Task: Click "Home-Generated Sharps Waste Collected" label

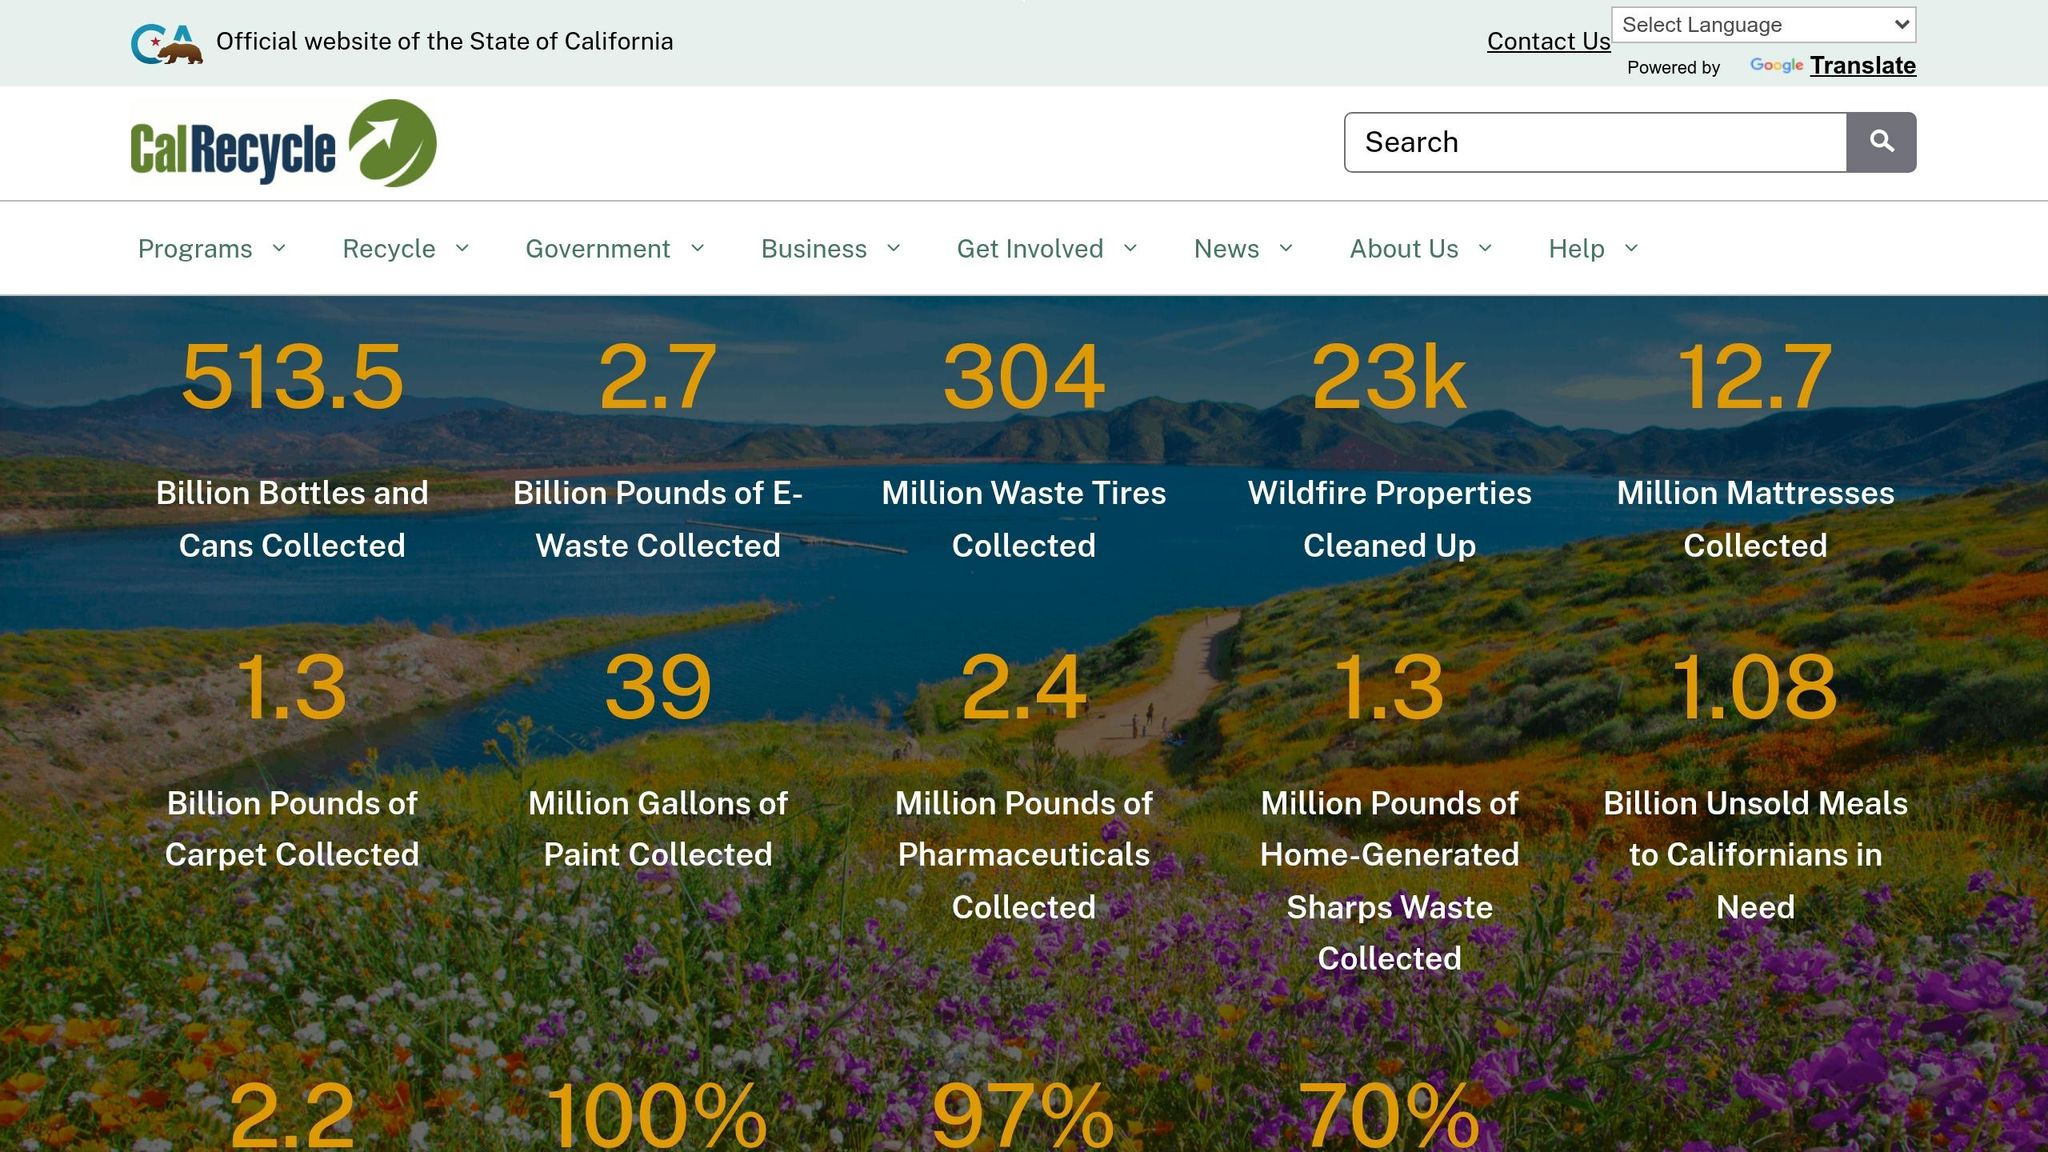Action: [1390, 907]
